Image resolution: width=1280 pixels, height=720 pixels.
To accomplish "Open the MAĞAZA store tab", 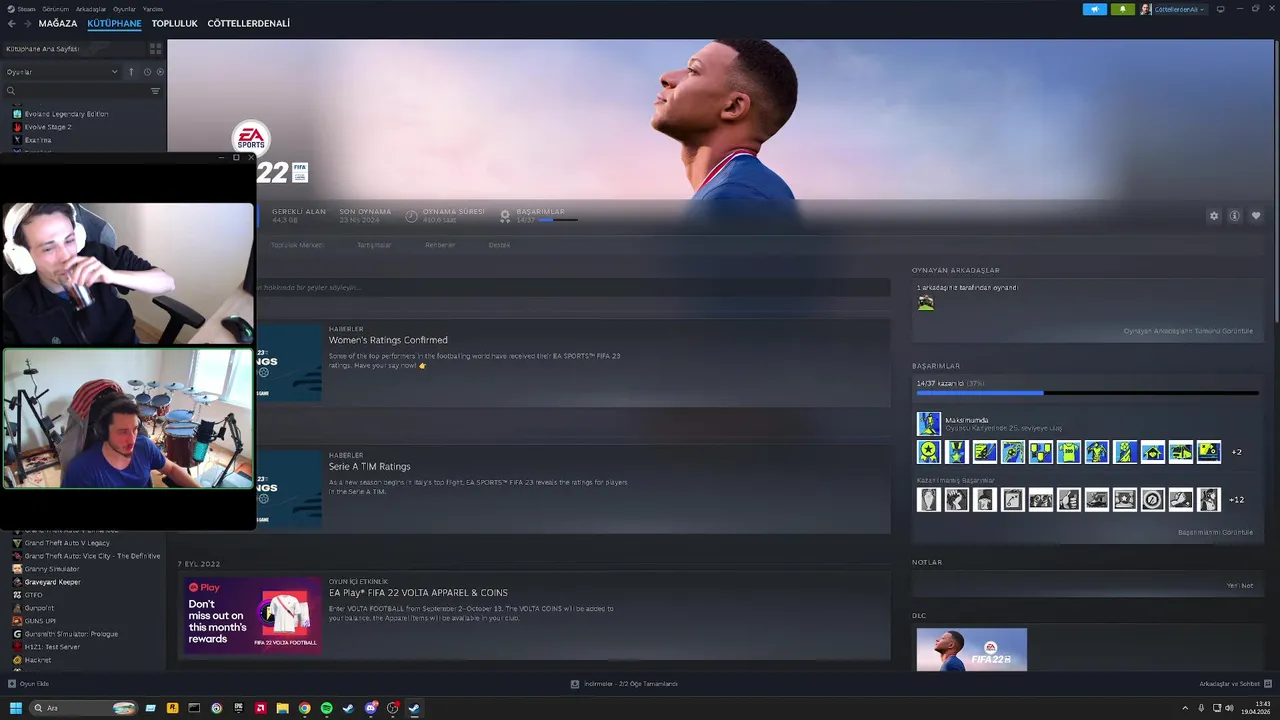I will click(58, 23).
